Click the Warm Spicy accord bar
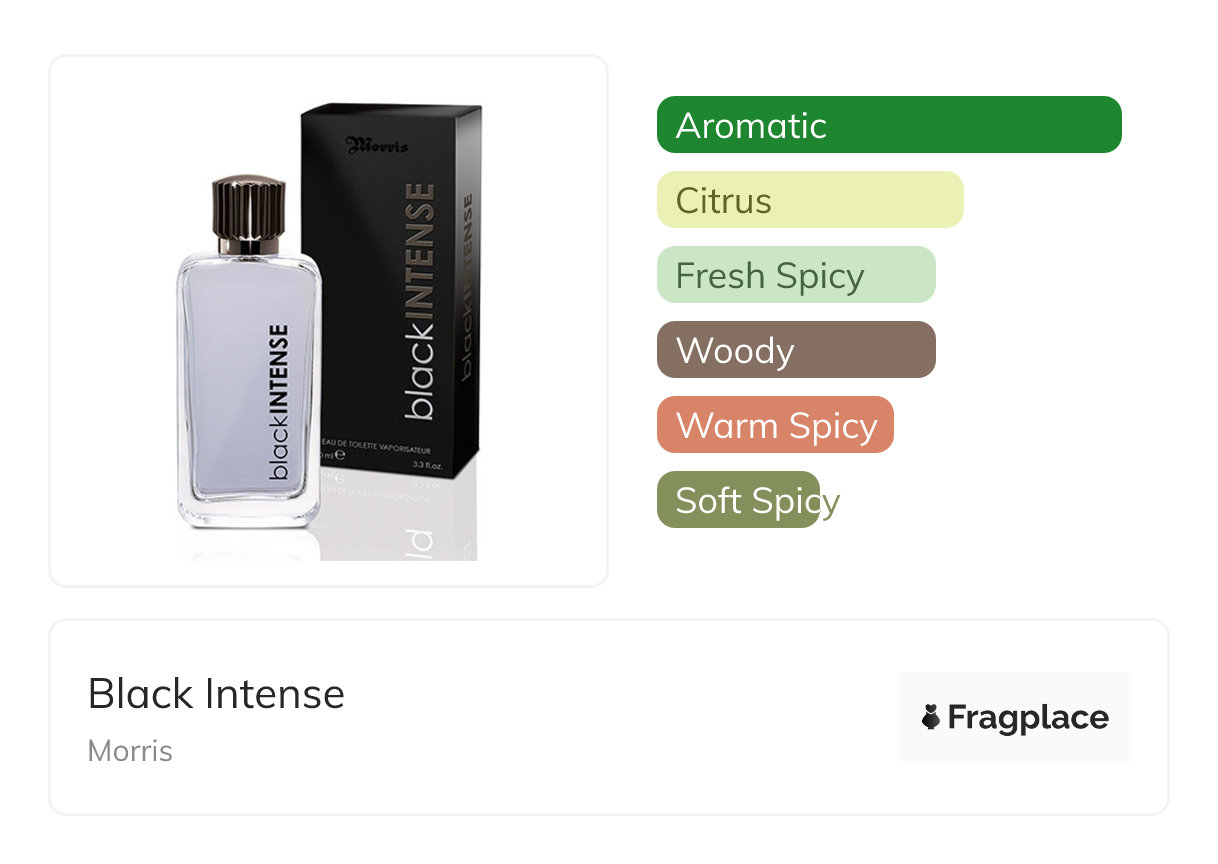The image size is (1218, 864). (775, 425)
